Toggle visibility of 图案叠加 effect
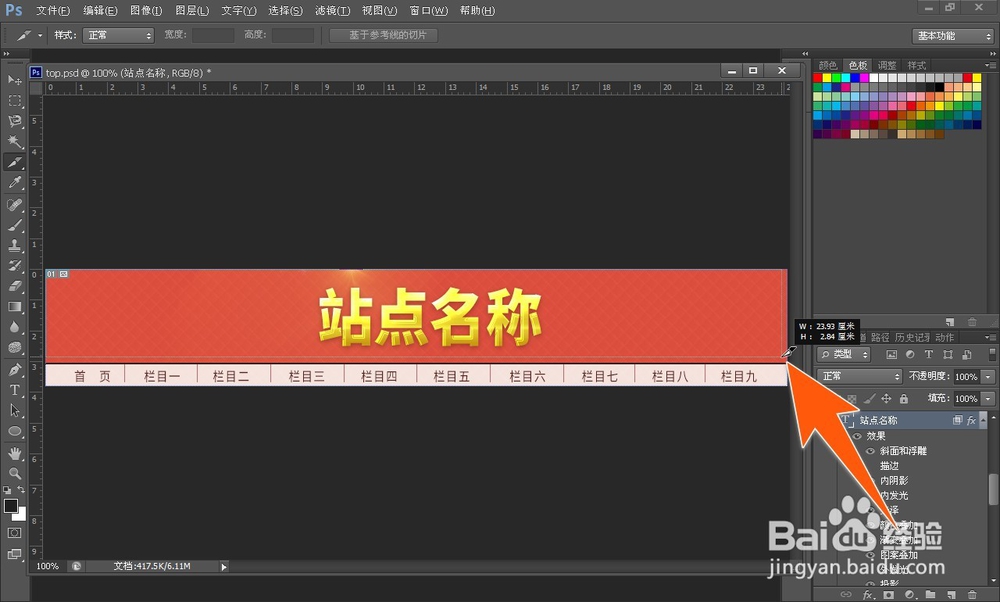The width and height of the screenshot is (1000, 602). [871, 555]
